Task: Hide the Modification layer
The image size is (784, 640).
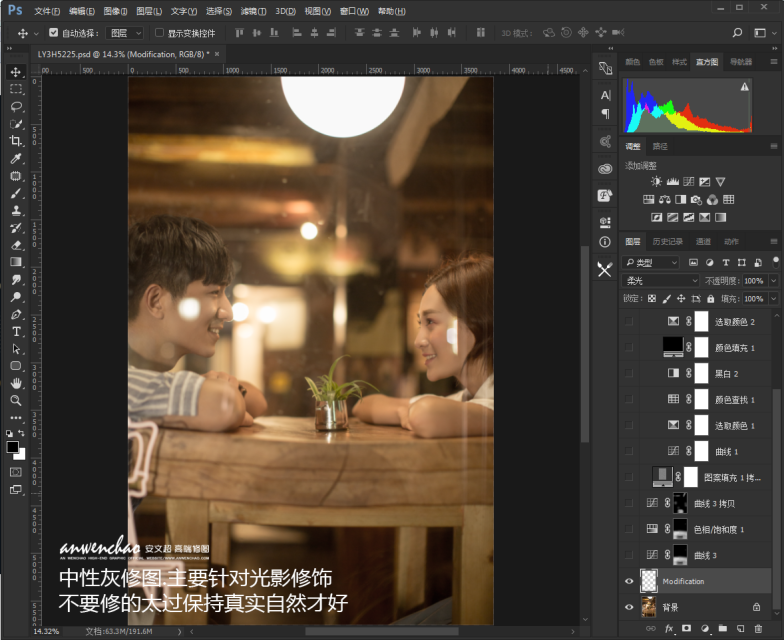Action: (629, 581)
